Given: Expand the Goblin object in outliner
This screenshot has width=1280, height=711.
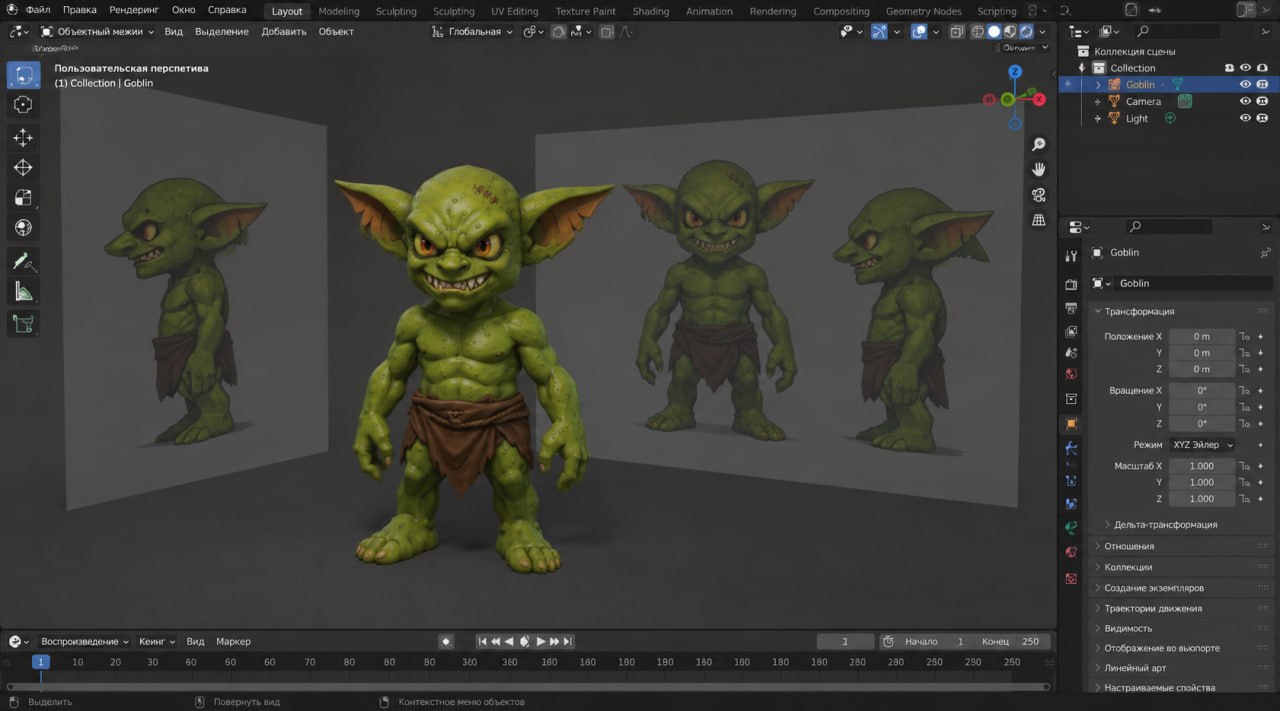Looking at the screenshot, I should [1098, 85].
